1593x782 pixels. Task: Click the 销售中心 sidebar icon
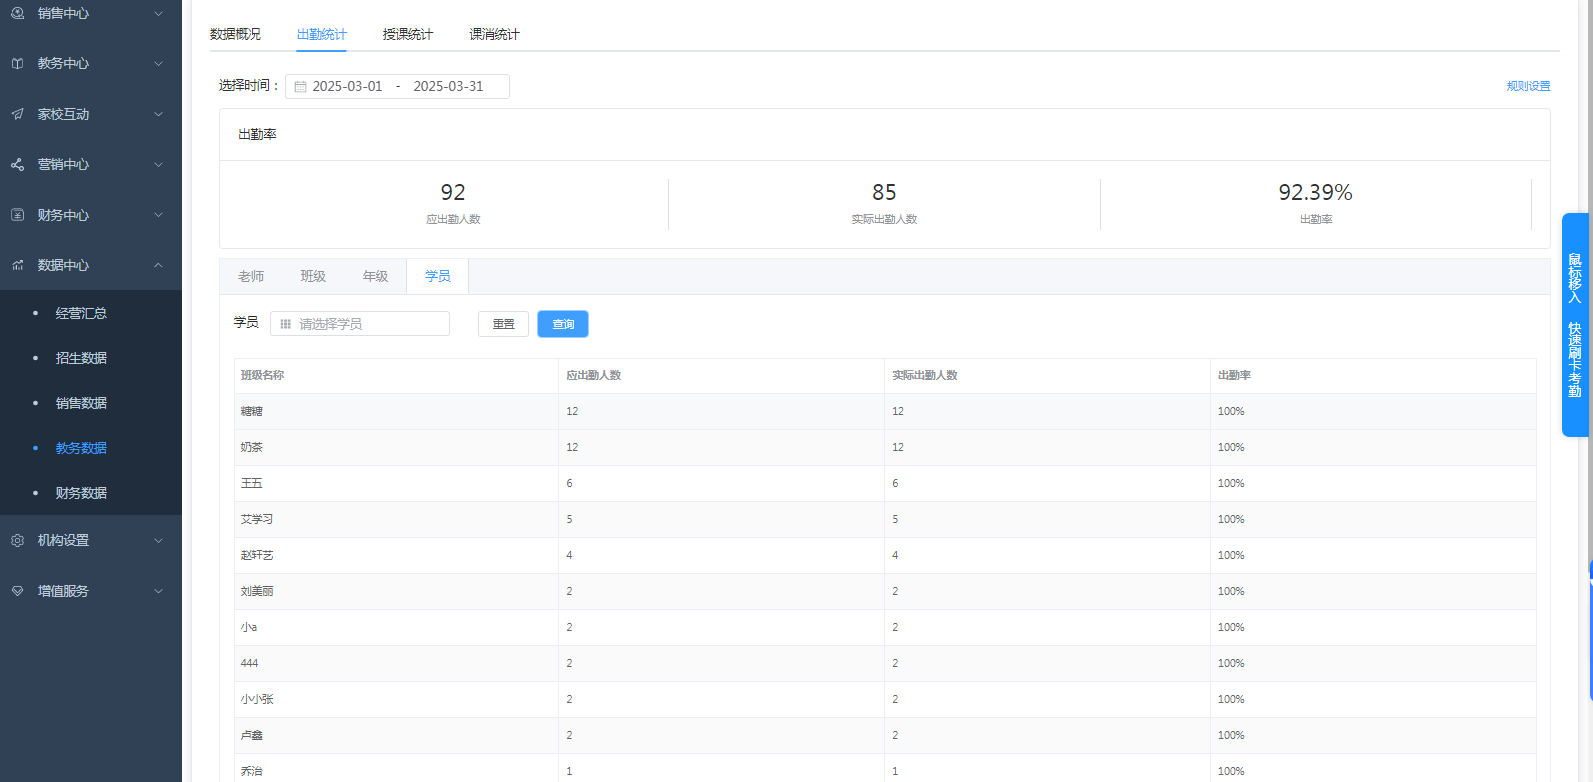click(x=17, y=13)
